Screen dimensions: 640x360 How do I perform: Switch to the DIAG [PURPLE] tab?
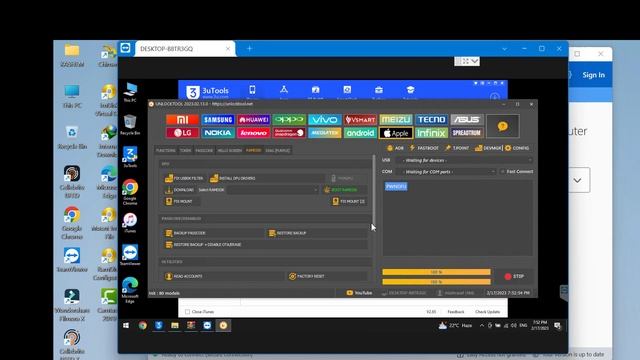[278, 151]
